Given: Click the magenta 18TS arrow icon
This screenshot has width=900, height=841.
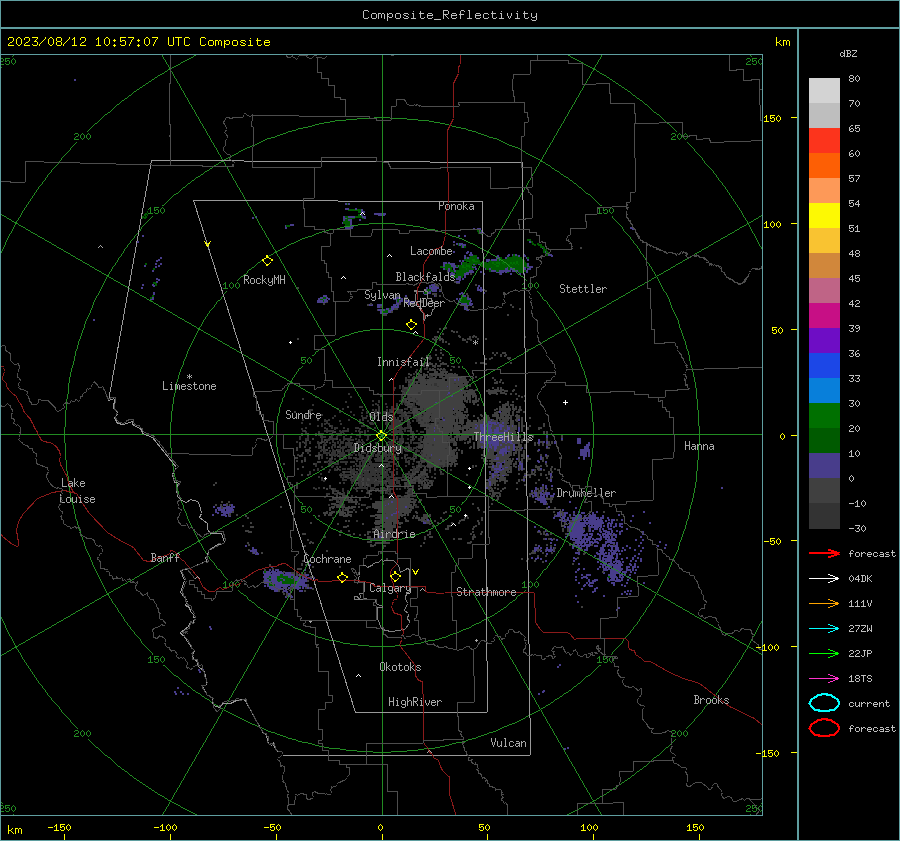Looking at the screenshot, I should tap(824, 679).
